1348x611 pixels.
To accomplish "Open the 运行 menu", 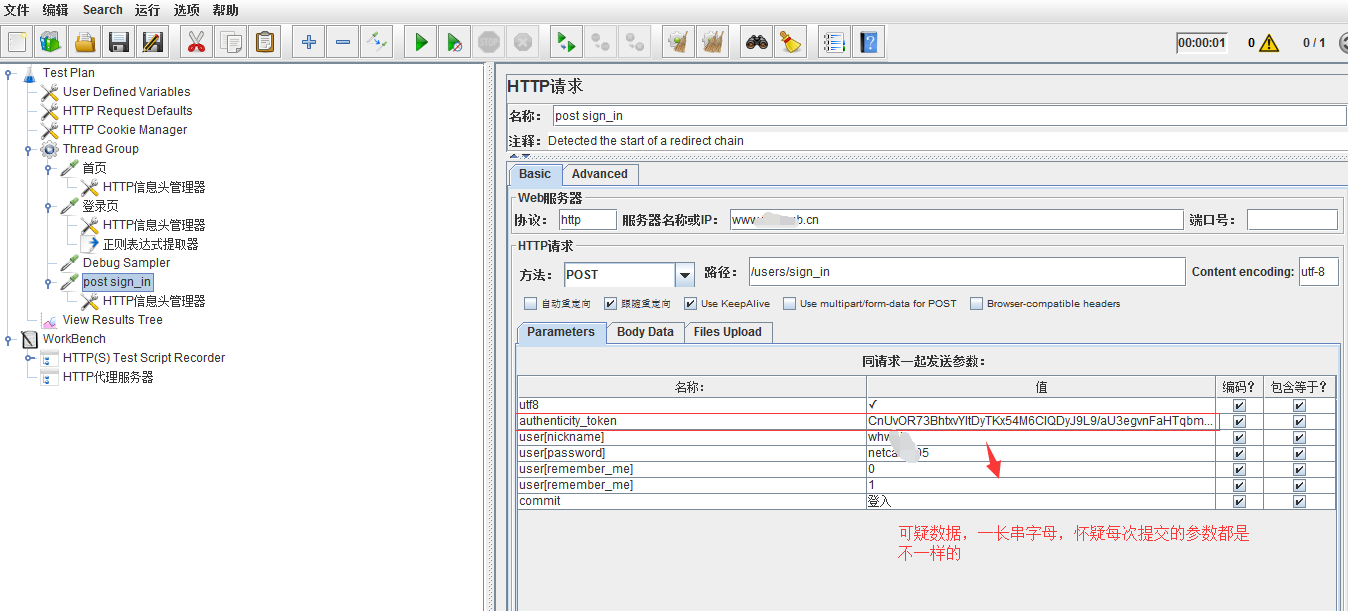I will point(147,10).
